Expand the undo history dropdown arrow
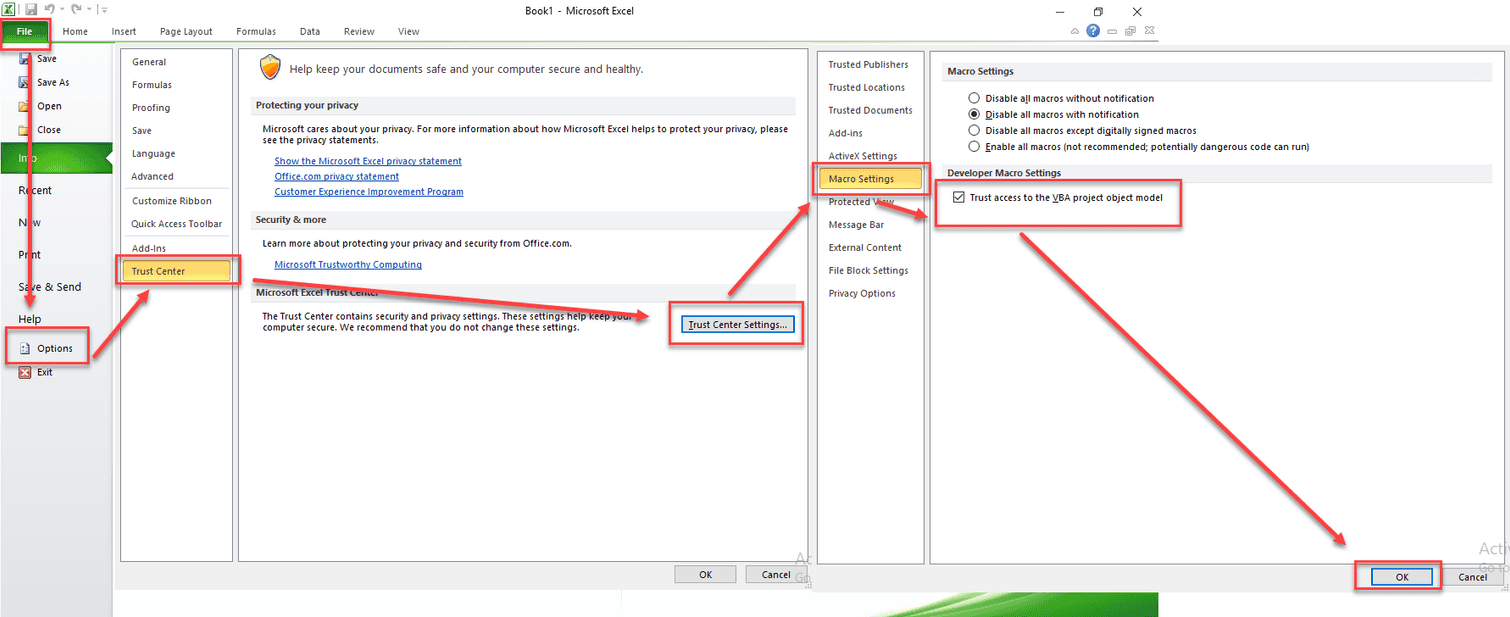This screenshot has height=617, width=1510. click(61, 9)
